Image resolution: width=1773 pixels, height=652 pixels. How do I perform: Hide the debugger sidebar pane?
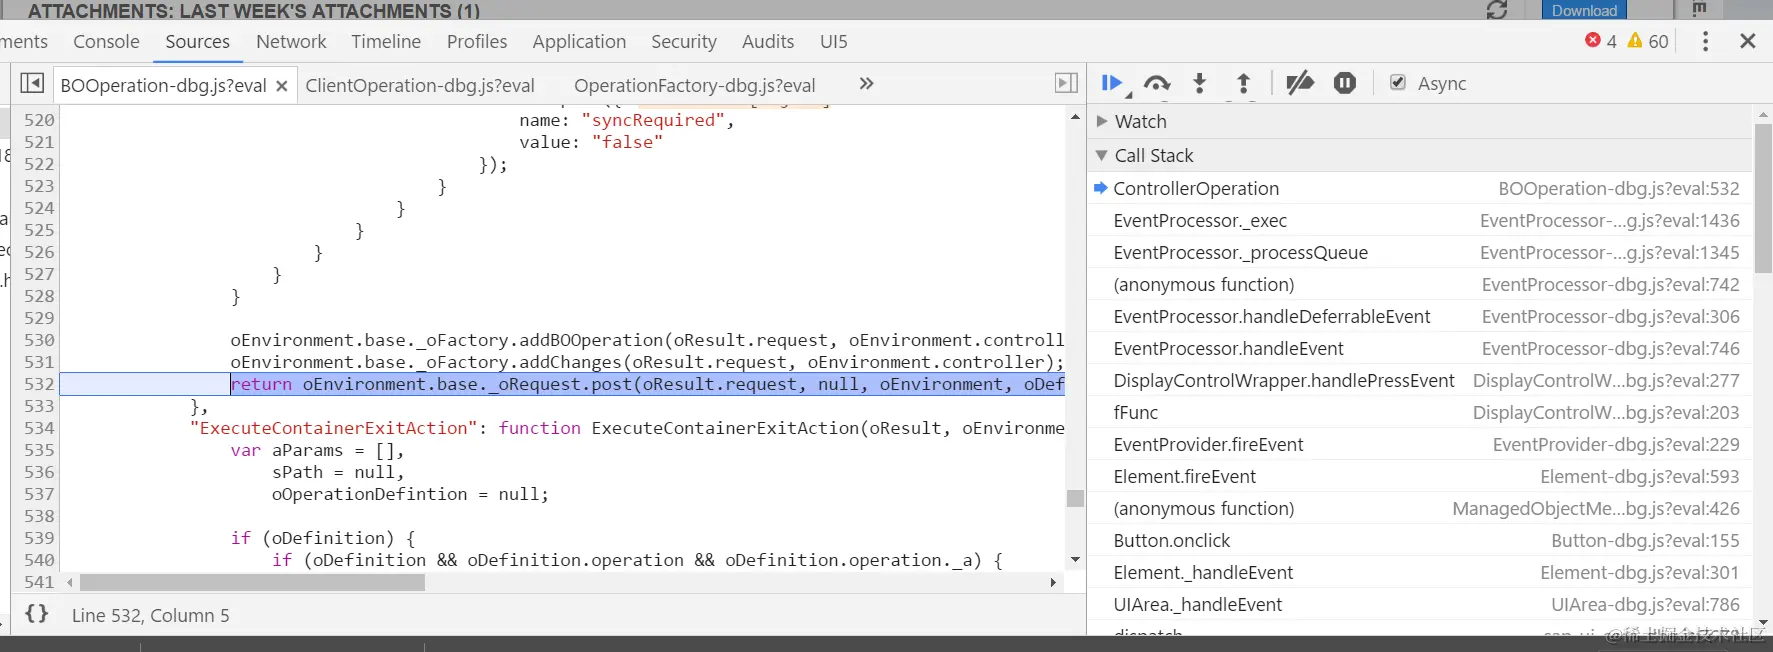(x=1067, y=83)
